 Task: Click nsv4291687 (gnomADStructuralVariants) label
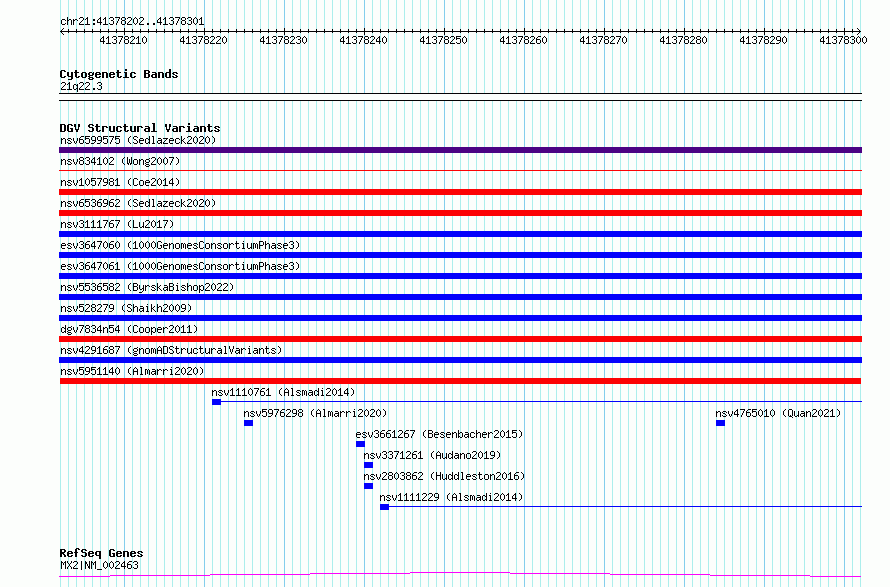(x=171, y=350)
